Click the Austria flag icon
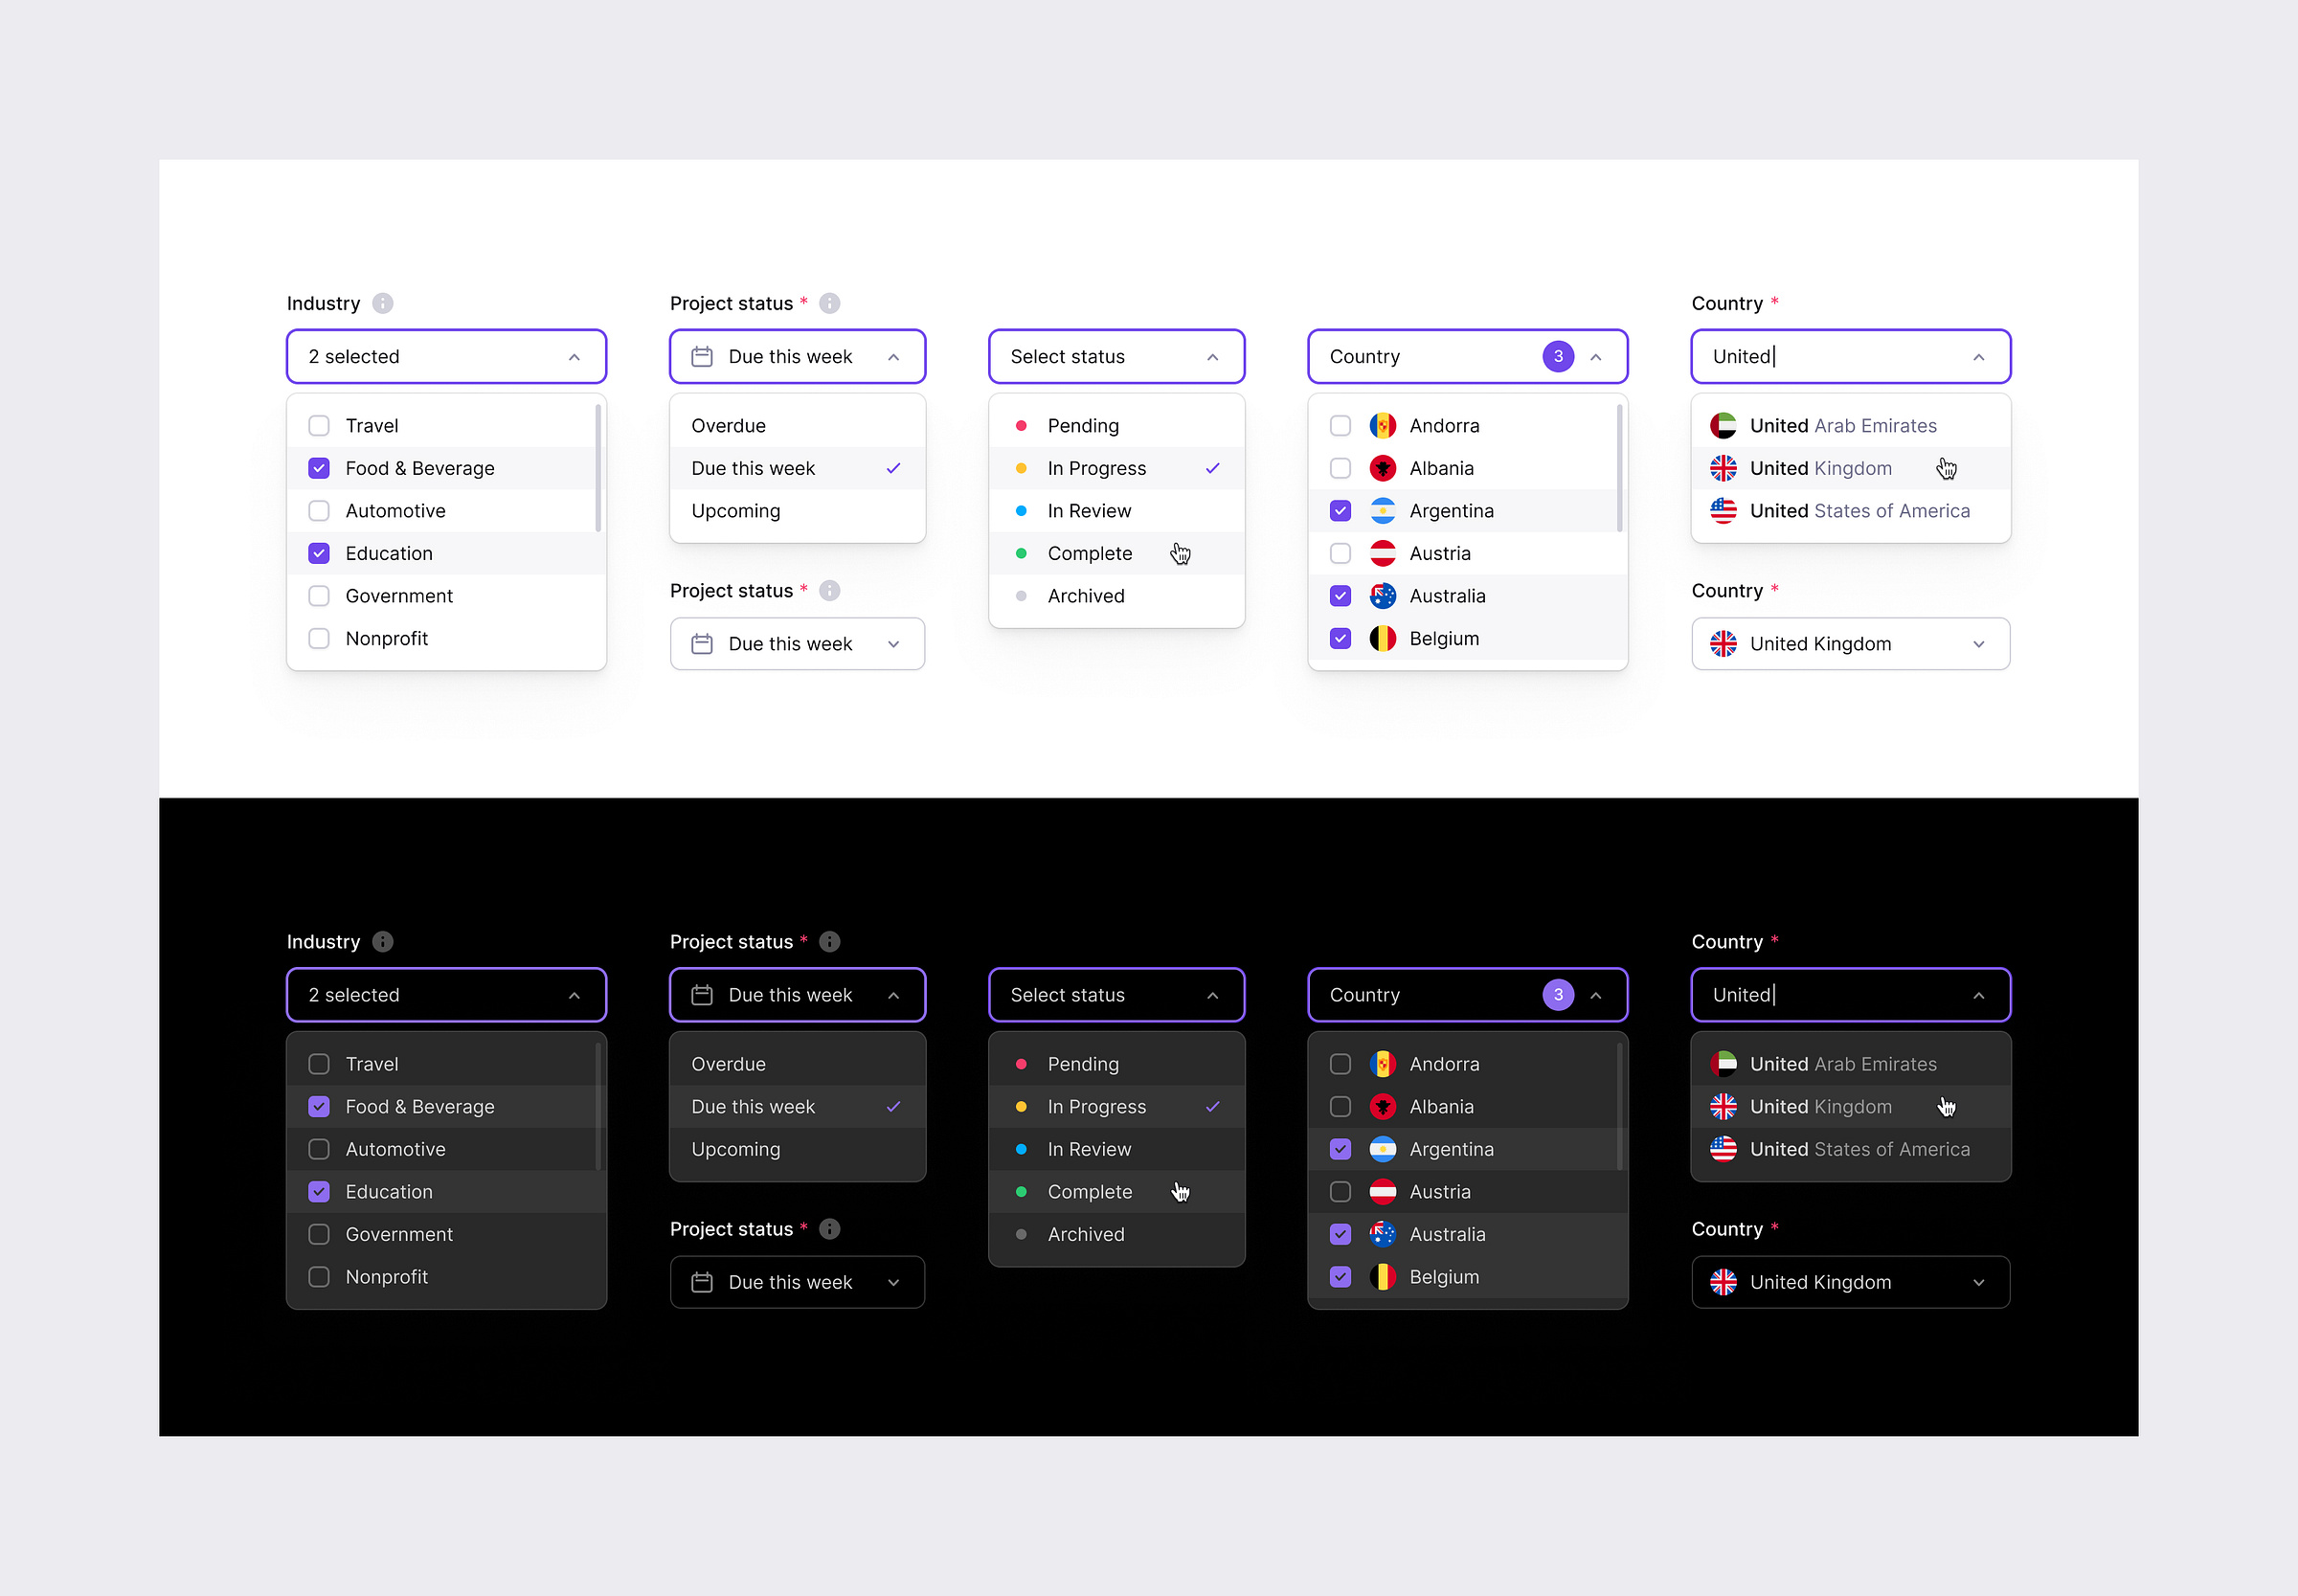This screenshot has width=2298, height=1596. click(1383, 553)
